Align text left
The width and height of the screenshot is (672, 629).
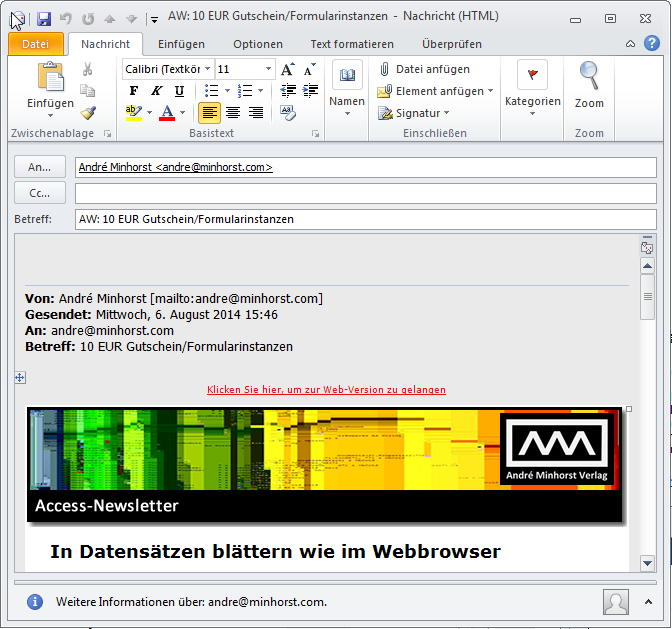210,113
